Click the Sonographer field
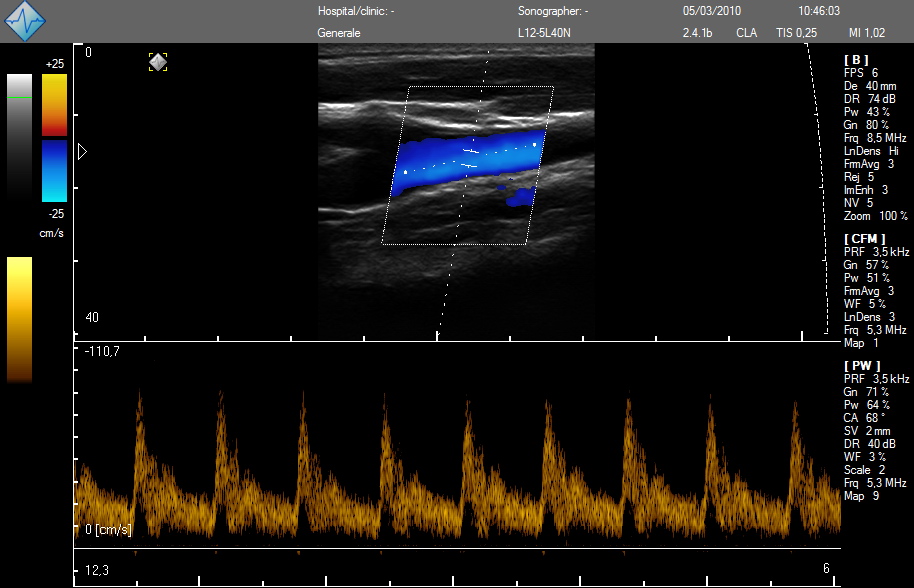Image resolution: width=914 pixels, height=588 pixels. (x=553, y=12)
